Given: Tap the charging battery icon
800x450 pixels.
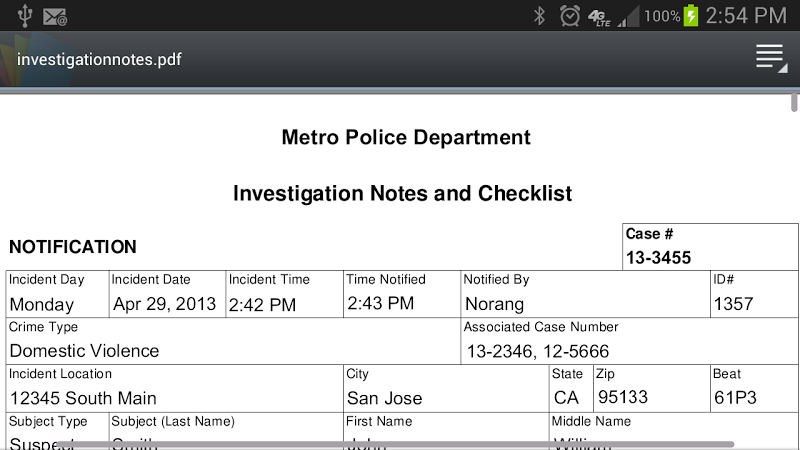Looking at the screenshot, I should (x=691, y=15).
